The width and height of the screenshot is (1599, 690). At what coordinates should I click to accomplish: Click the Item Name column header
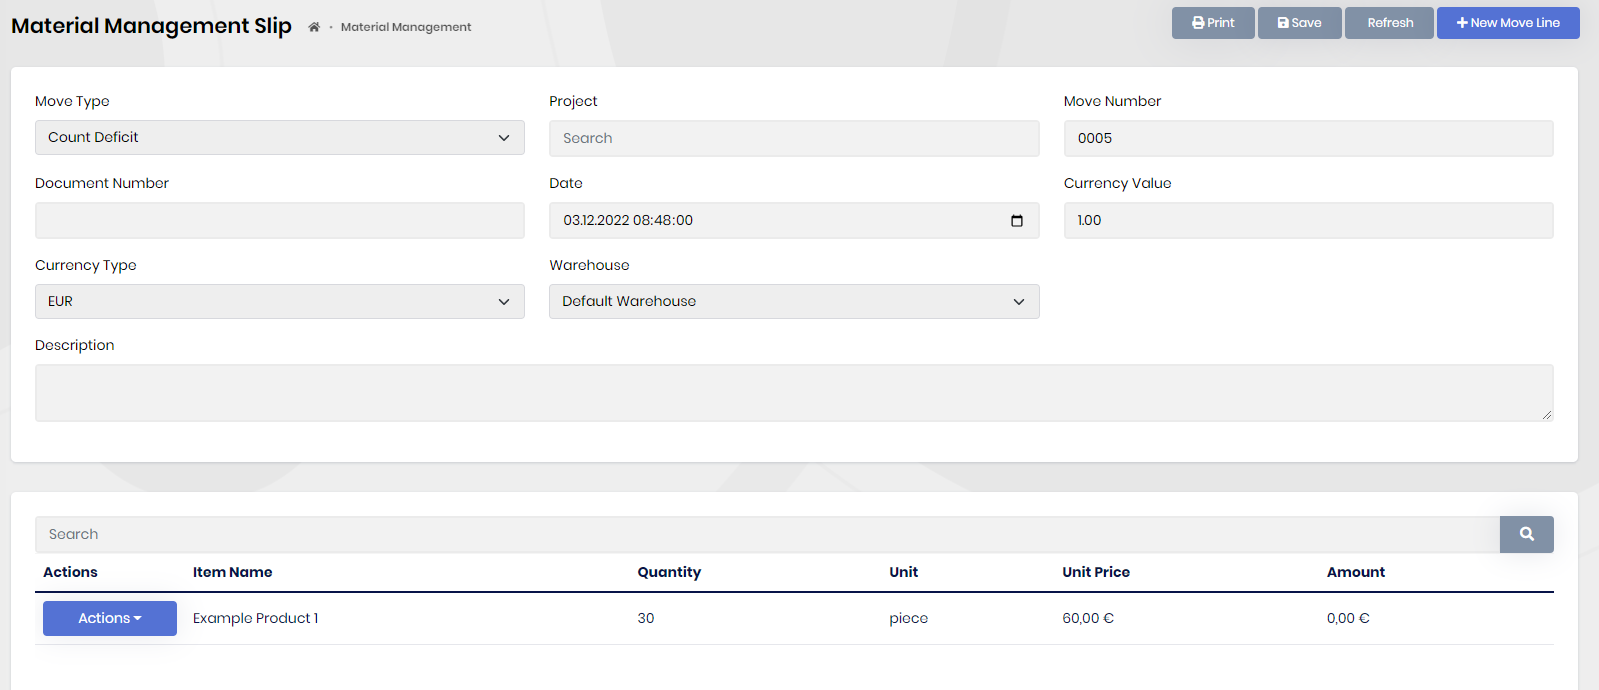232,572
